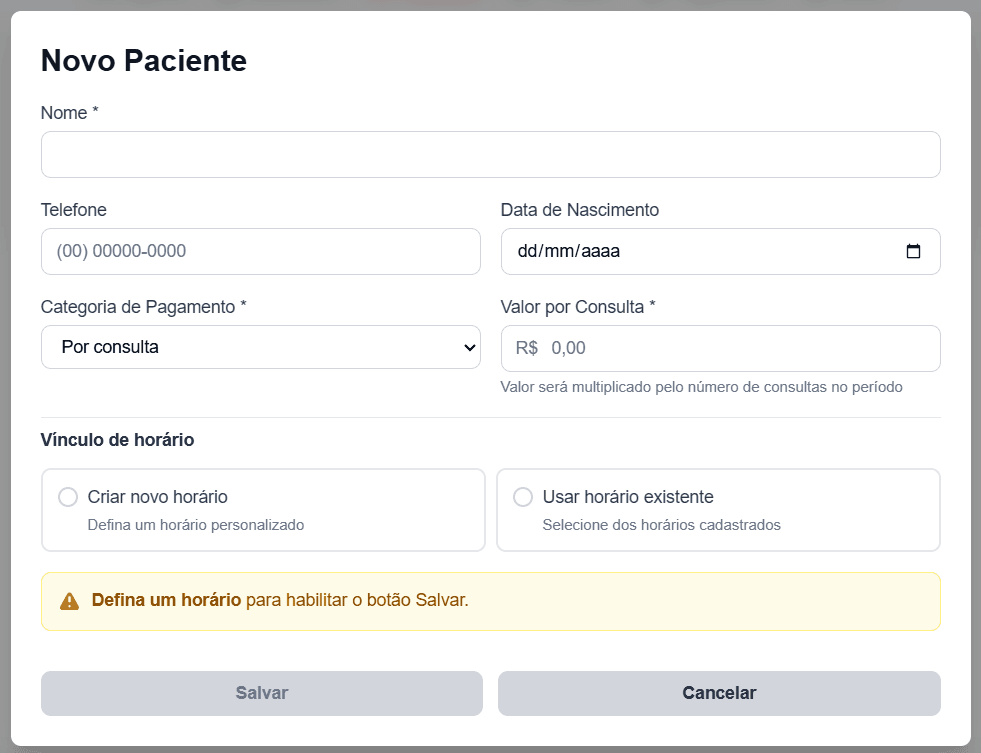Click the Telefone phone number field

click(x=260, y=251)
